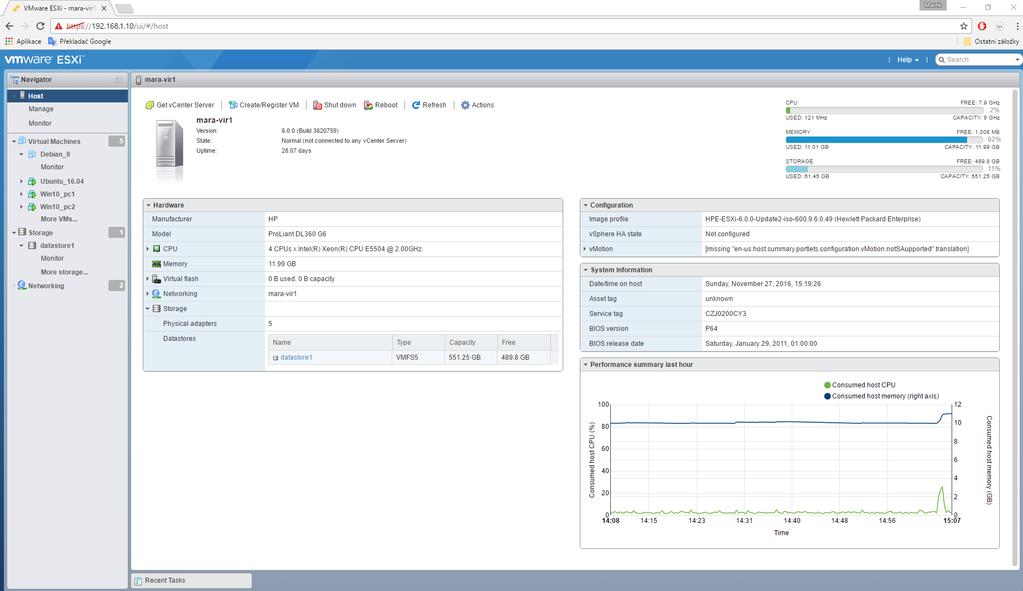Expand the Networking row in Hardware panel
This screenshot has width=1023, height=591.
pyautogui.click(x=148, y=294)
